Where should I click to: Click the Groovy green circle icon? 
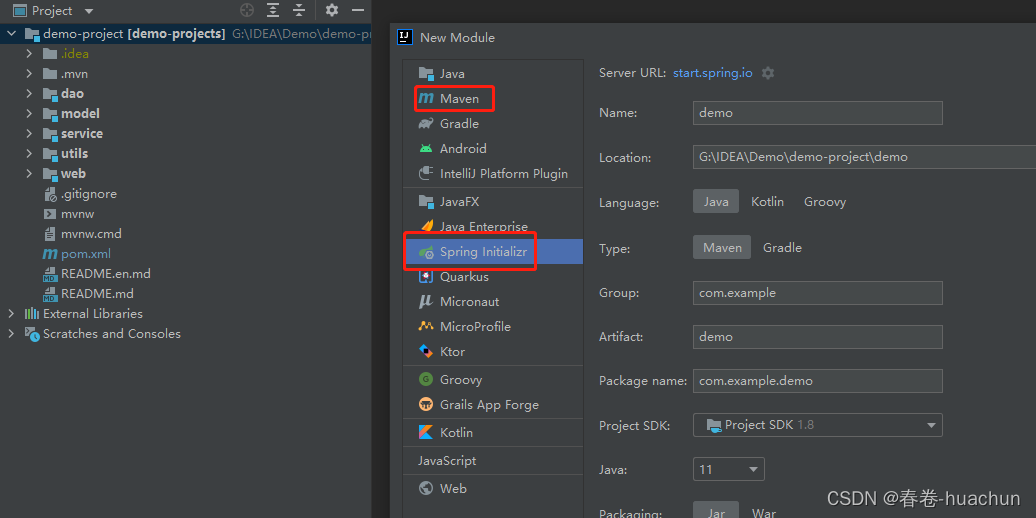(426, 379)
